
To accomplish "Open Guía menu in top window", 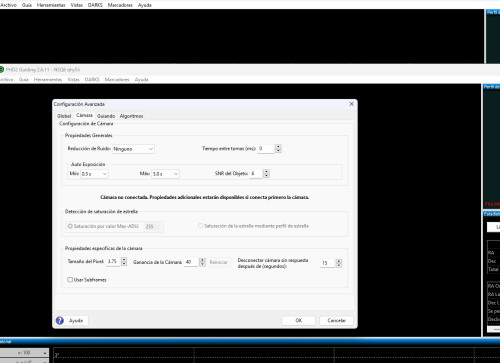I will pyautogui.click(x=27, y=5).
